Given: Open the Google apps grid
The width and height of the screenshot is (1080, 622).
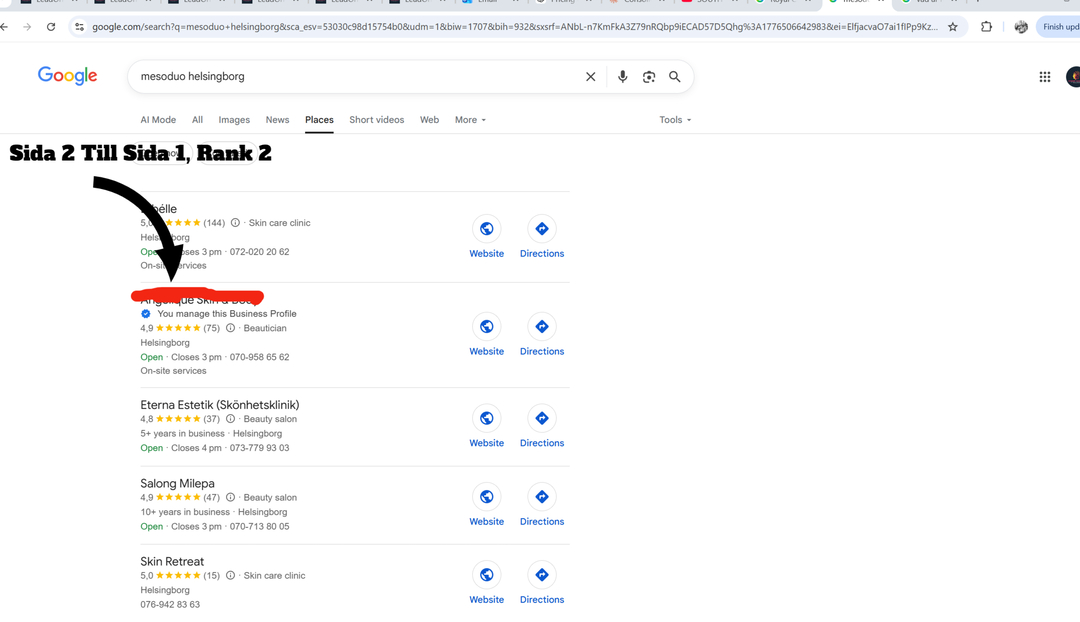Looking at the screenshot, I should pos(1045,76).
